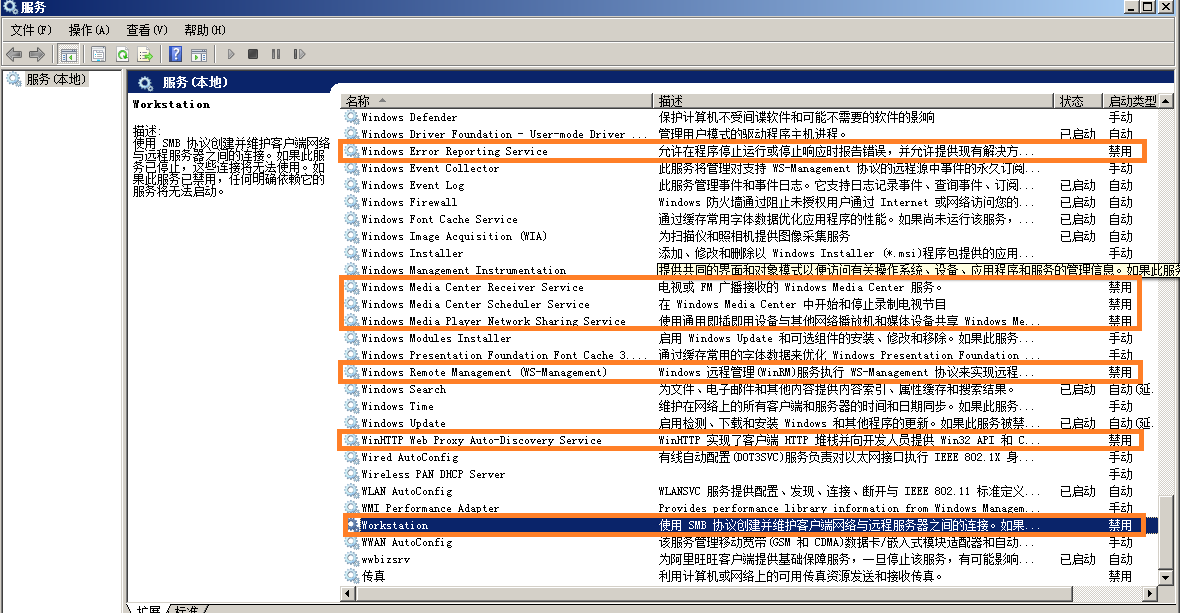The image size is (1180, 613).
Task: Open the 查看(V) menu
Action: [146, 30]
